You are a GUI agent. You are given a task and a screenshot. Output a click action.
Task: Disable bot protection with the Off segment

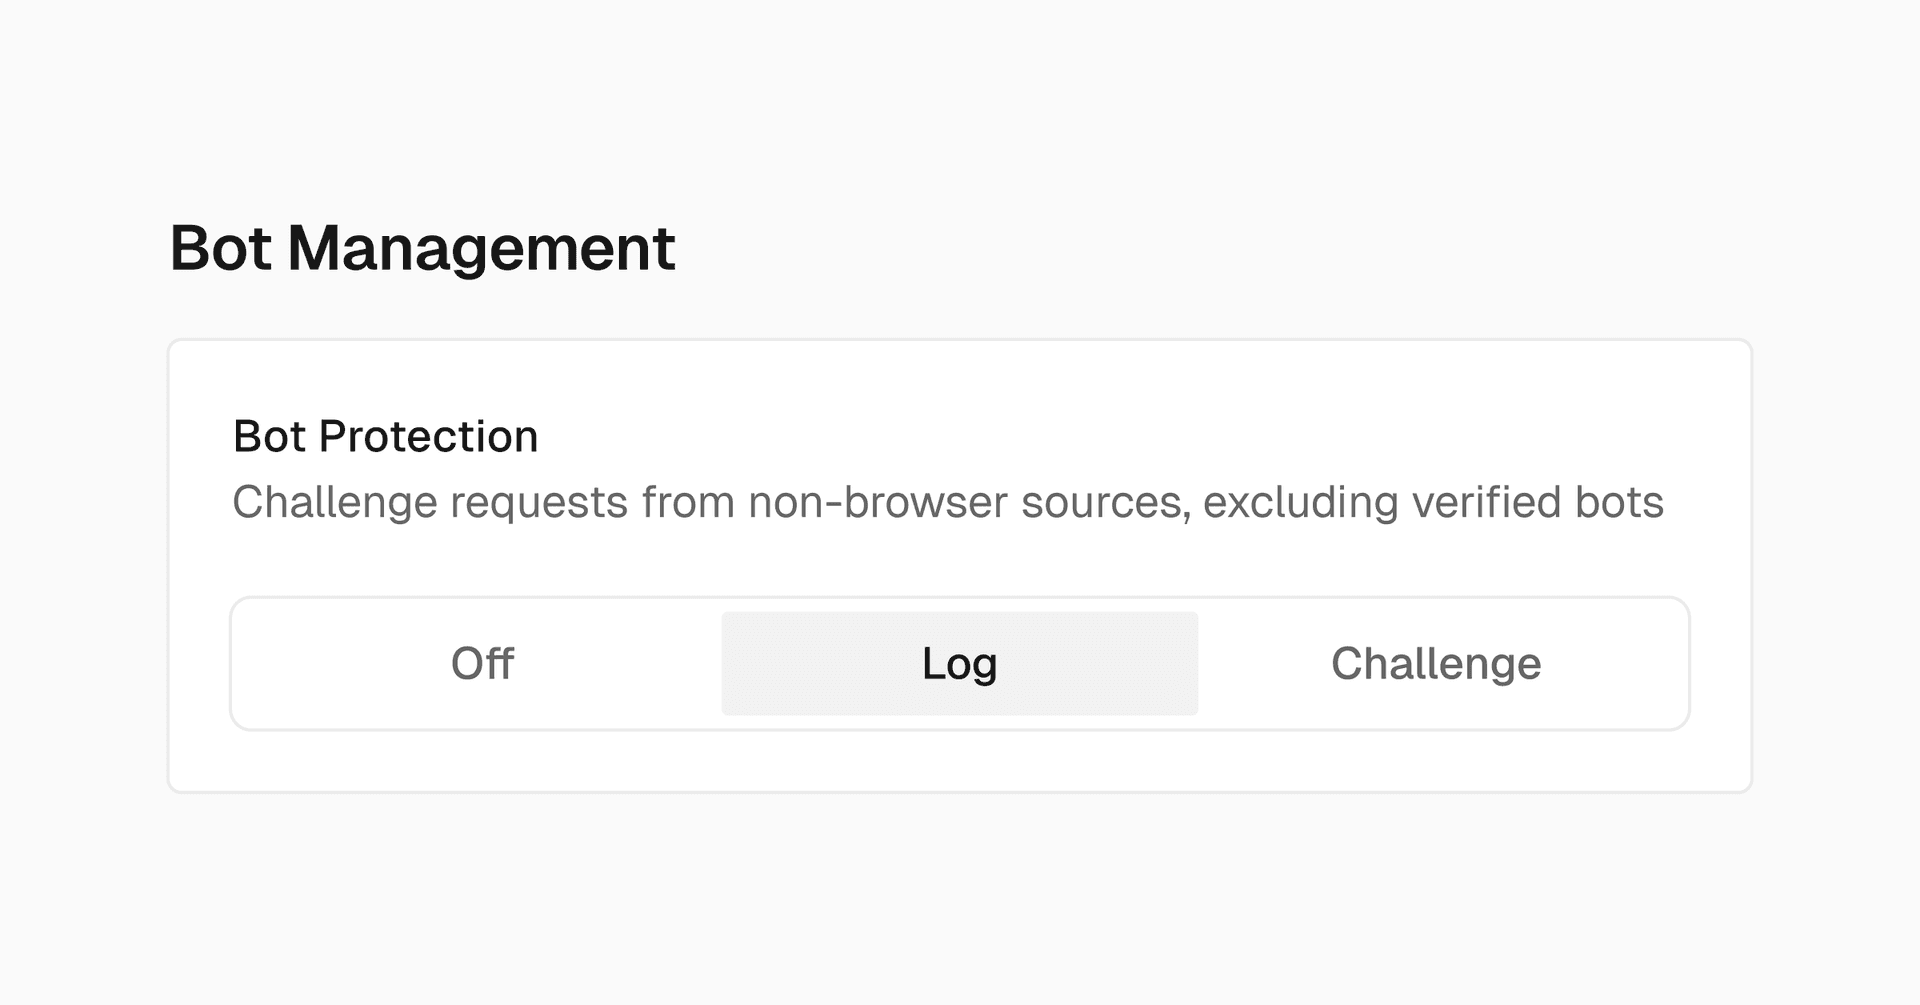482,664
